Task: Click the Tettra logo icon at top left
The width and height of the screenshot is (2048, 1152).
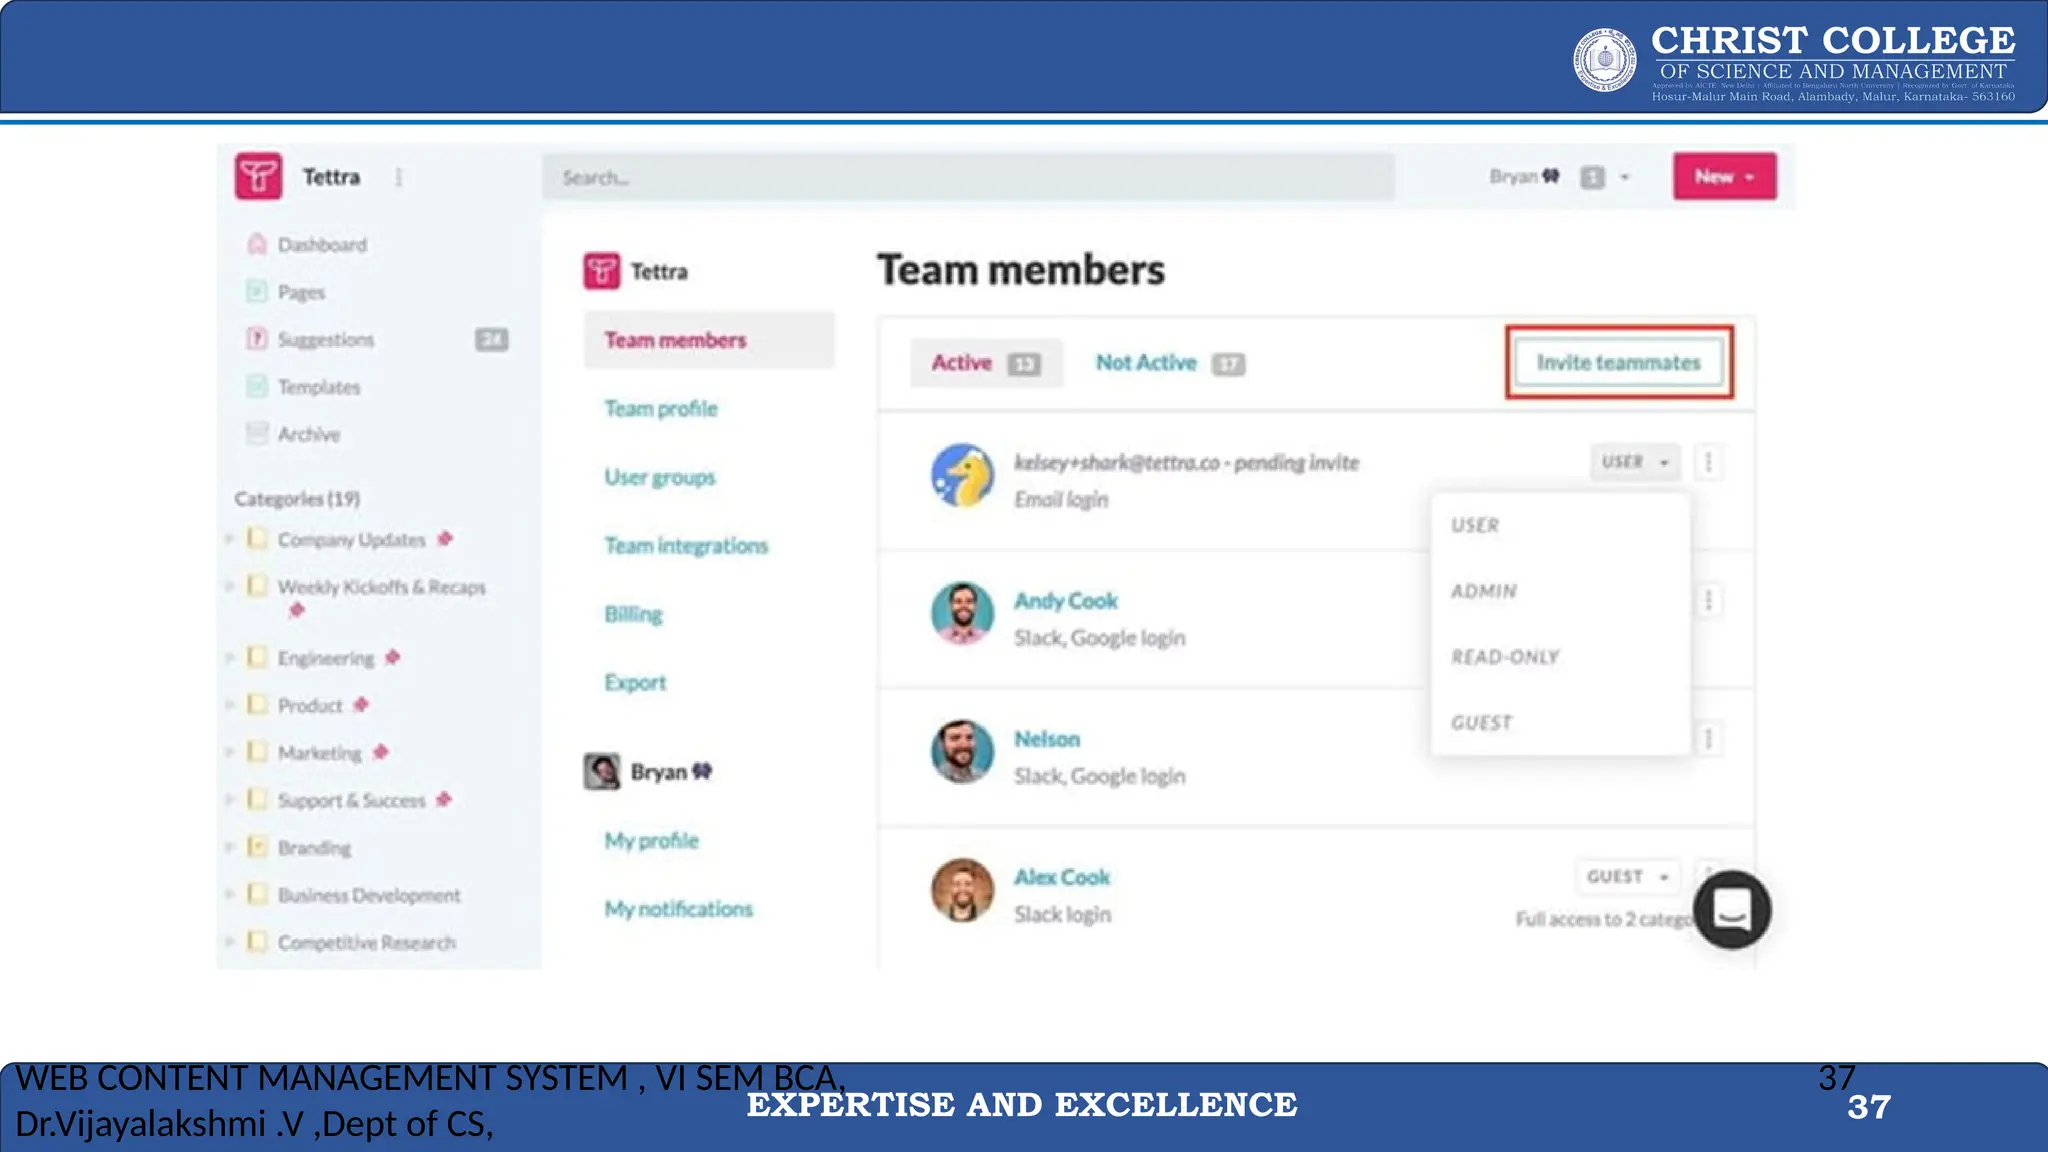Action: tap(259, 177)
